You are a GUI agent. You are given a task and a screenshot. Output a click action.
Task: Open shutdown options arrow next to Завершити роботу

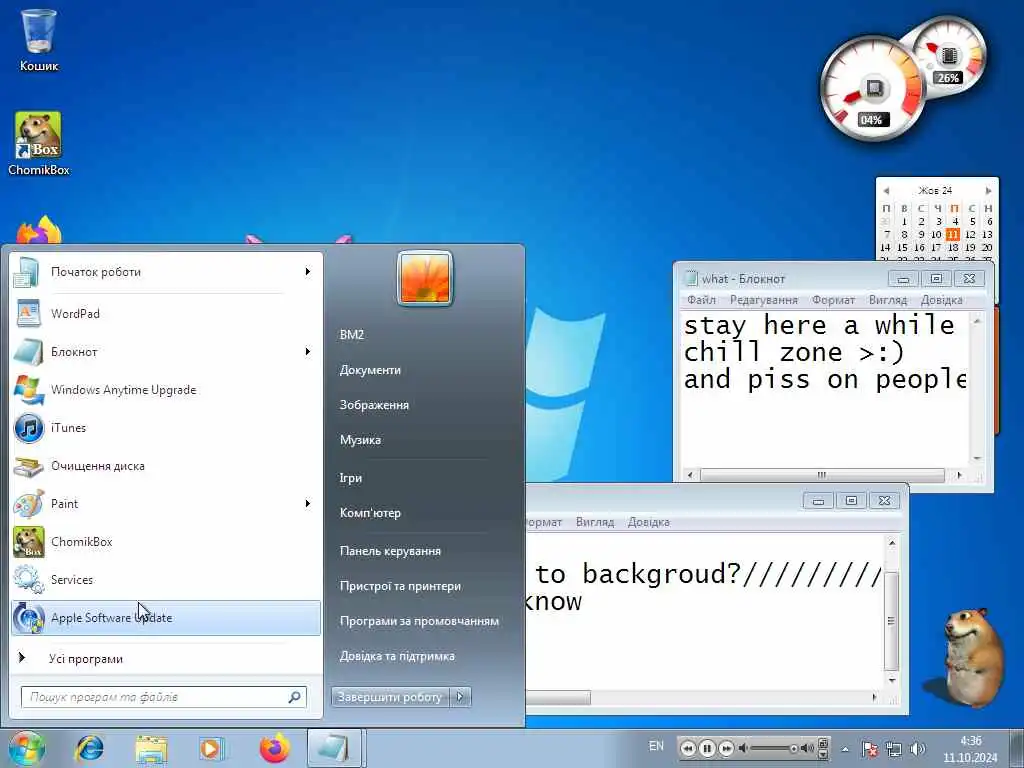[x=460, y=697]
